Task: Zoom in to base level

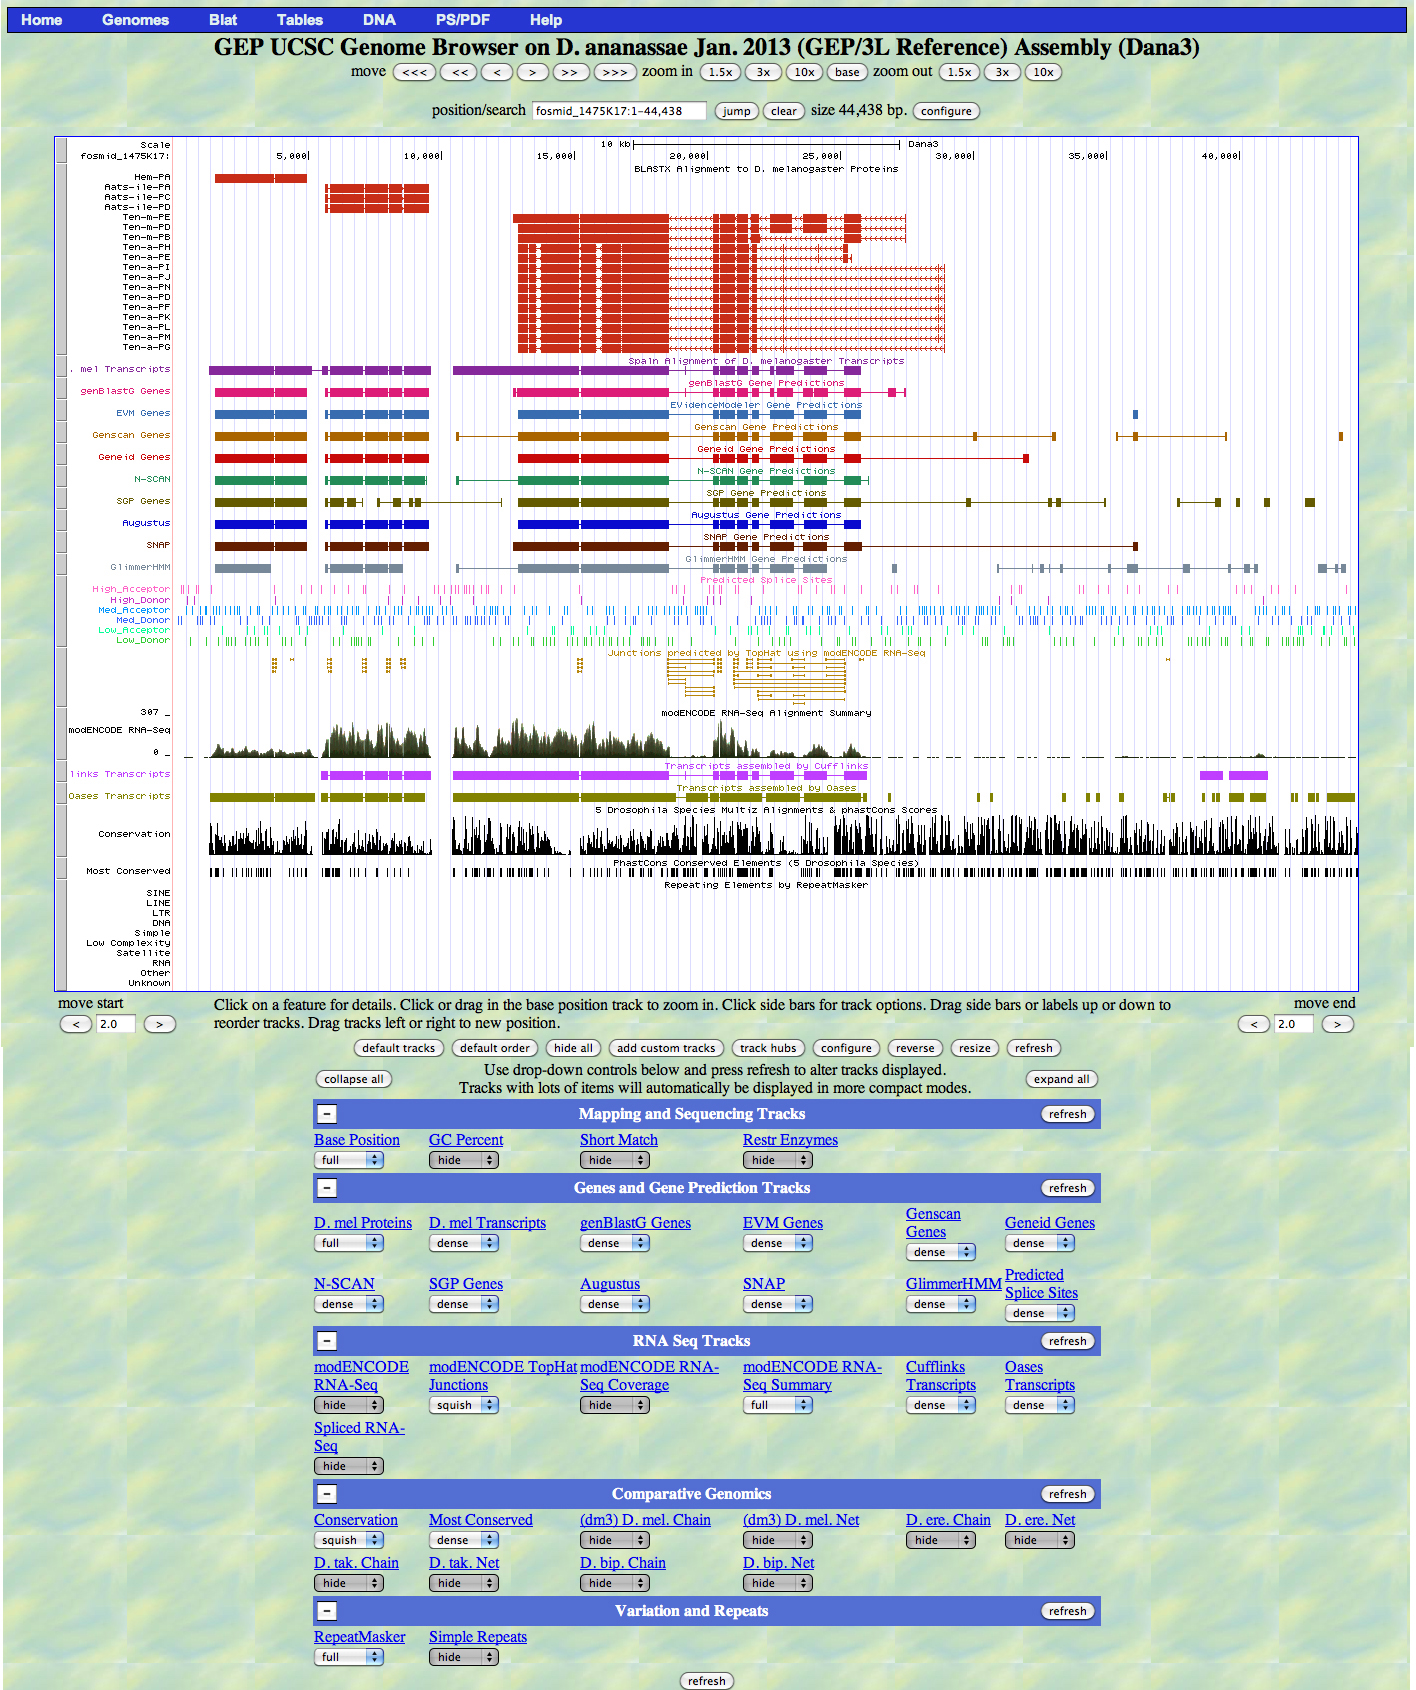Action: pyautogui.click(x=847, y=72)
